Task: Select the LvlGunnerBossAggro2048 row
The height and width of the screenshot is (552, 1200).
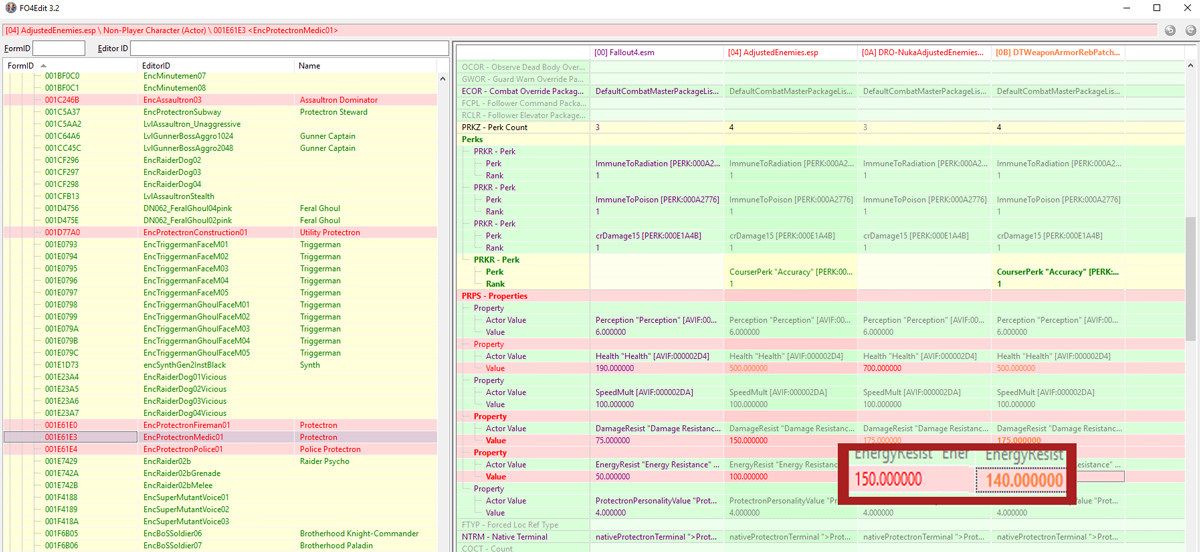Action: (x=221, y=148)
